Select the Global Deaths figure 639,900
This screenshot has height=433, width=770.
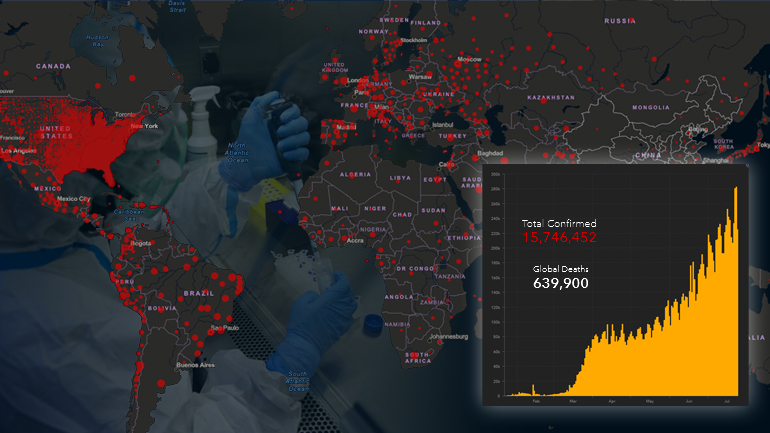(560, 283)
